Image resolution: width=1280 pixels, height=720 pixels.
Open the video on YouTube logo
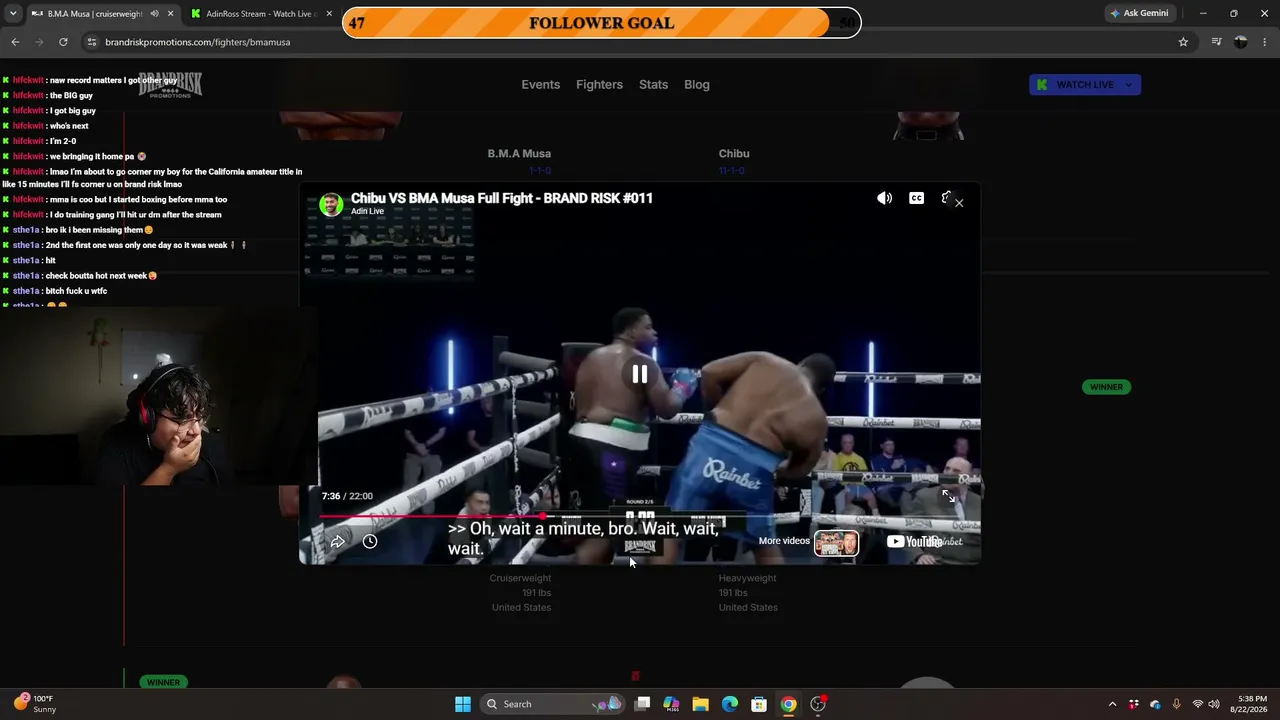(x=914, y=541)
